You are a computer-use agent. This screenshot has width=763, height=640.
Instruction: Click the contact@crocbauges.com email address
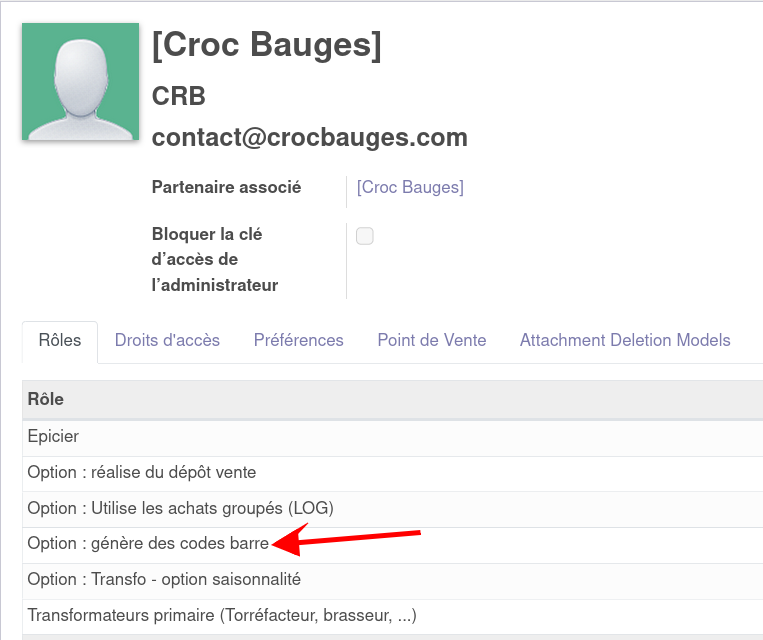(309, 137)
